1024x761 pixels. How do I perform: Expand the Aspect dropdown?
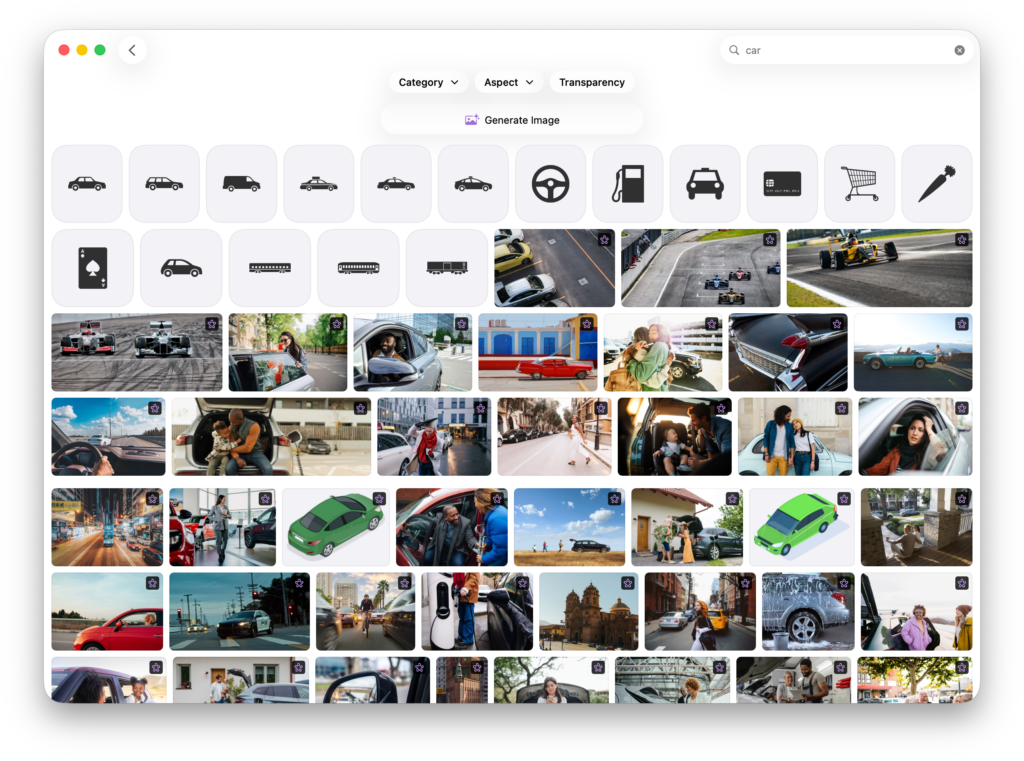508,83
